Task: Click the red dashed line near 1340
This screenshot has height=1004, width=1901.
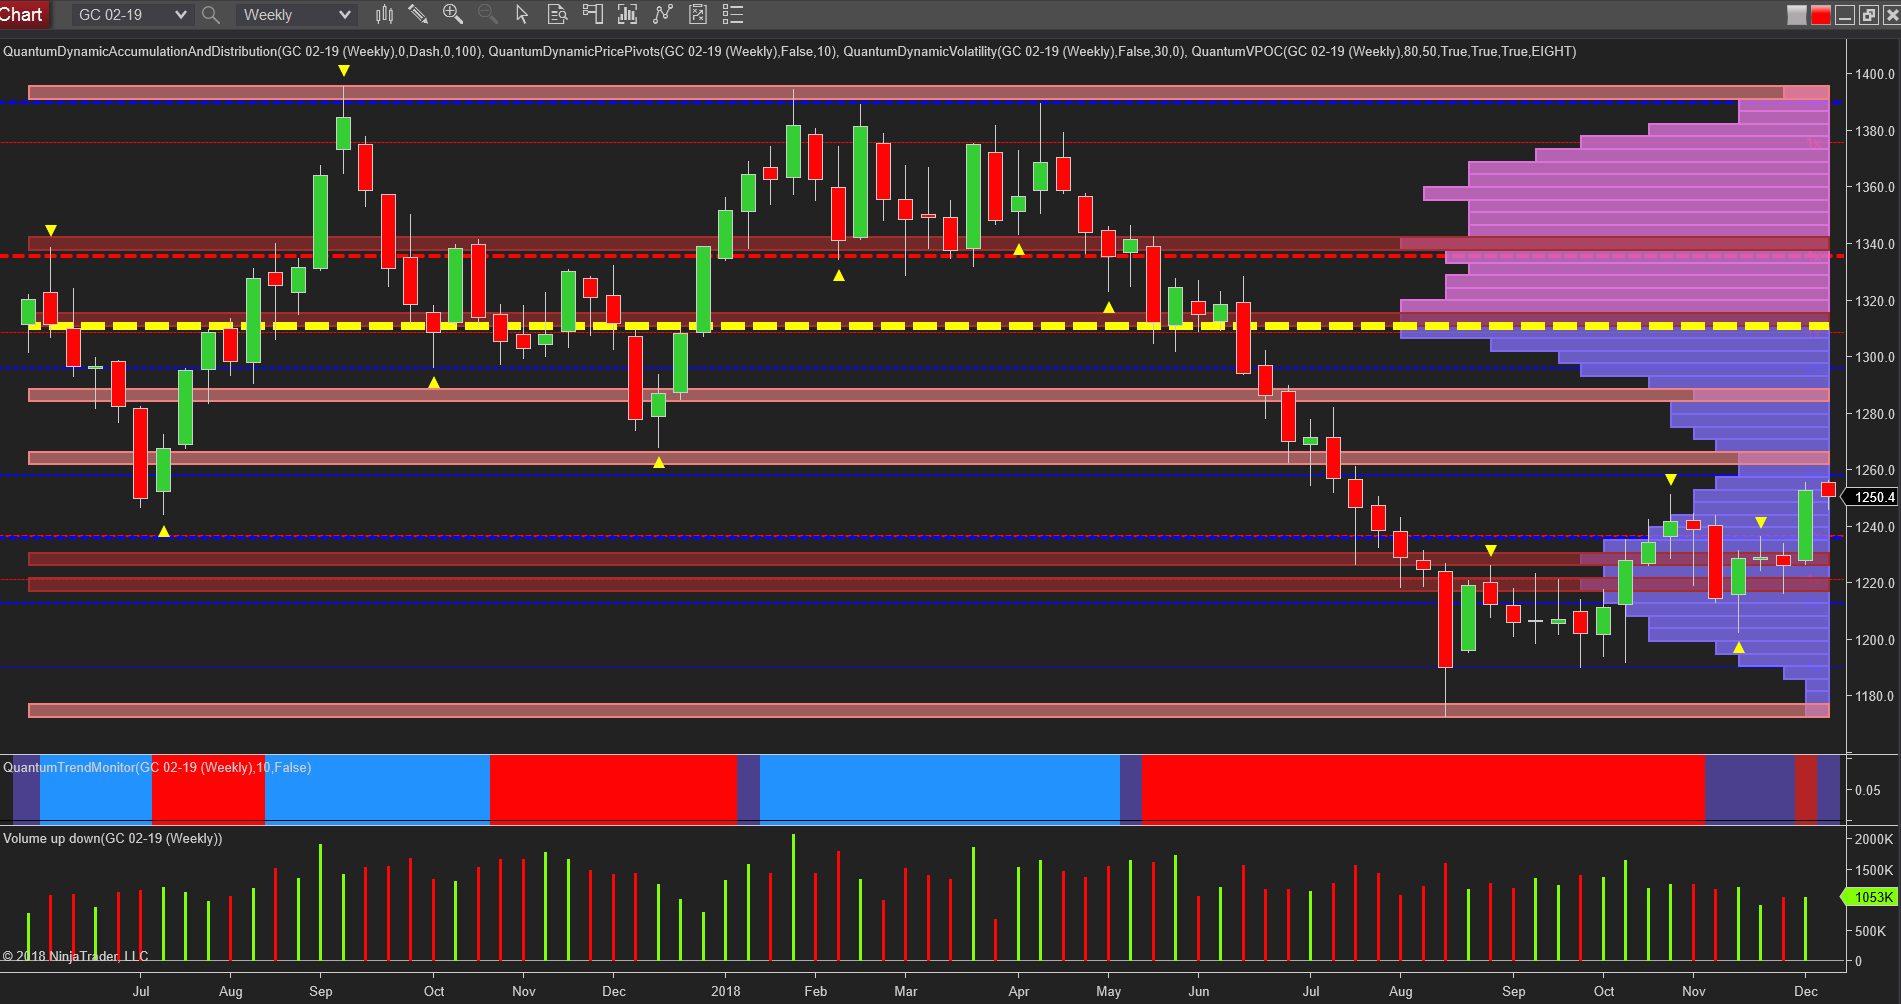Action: tap(920, 256)
